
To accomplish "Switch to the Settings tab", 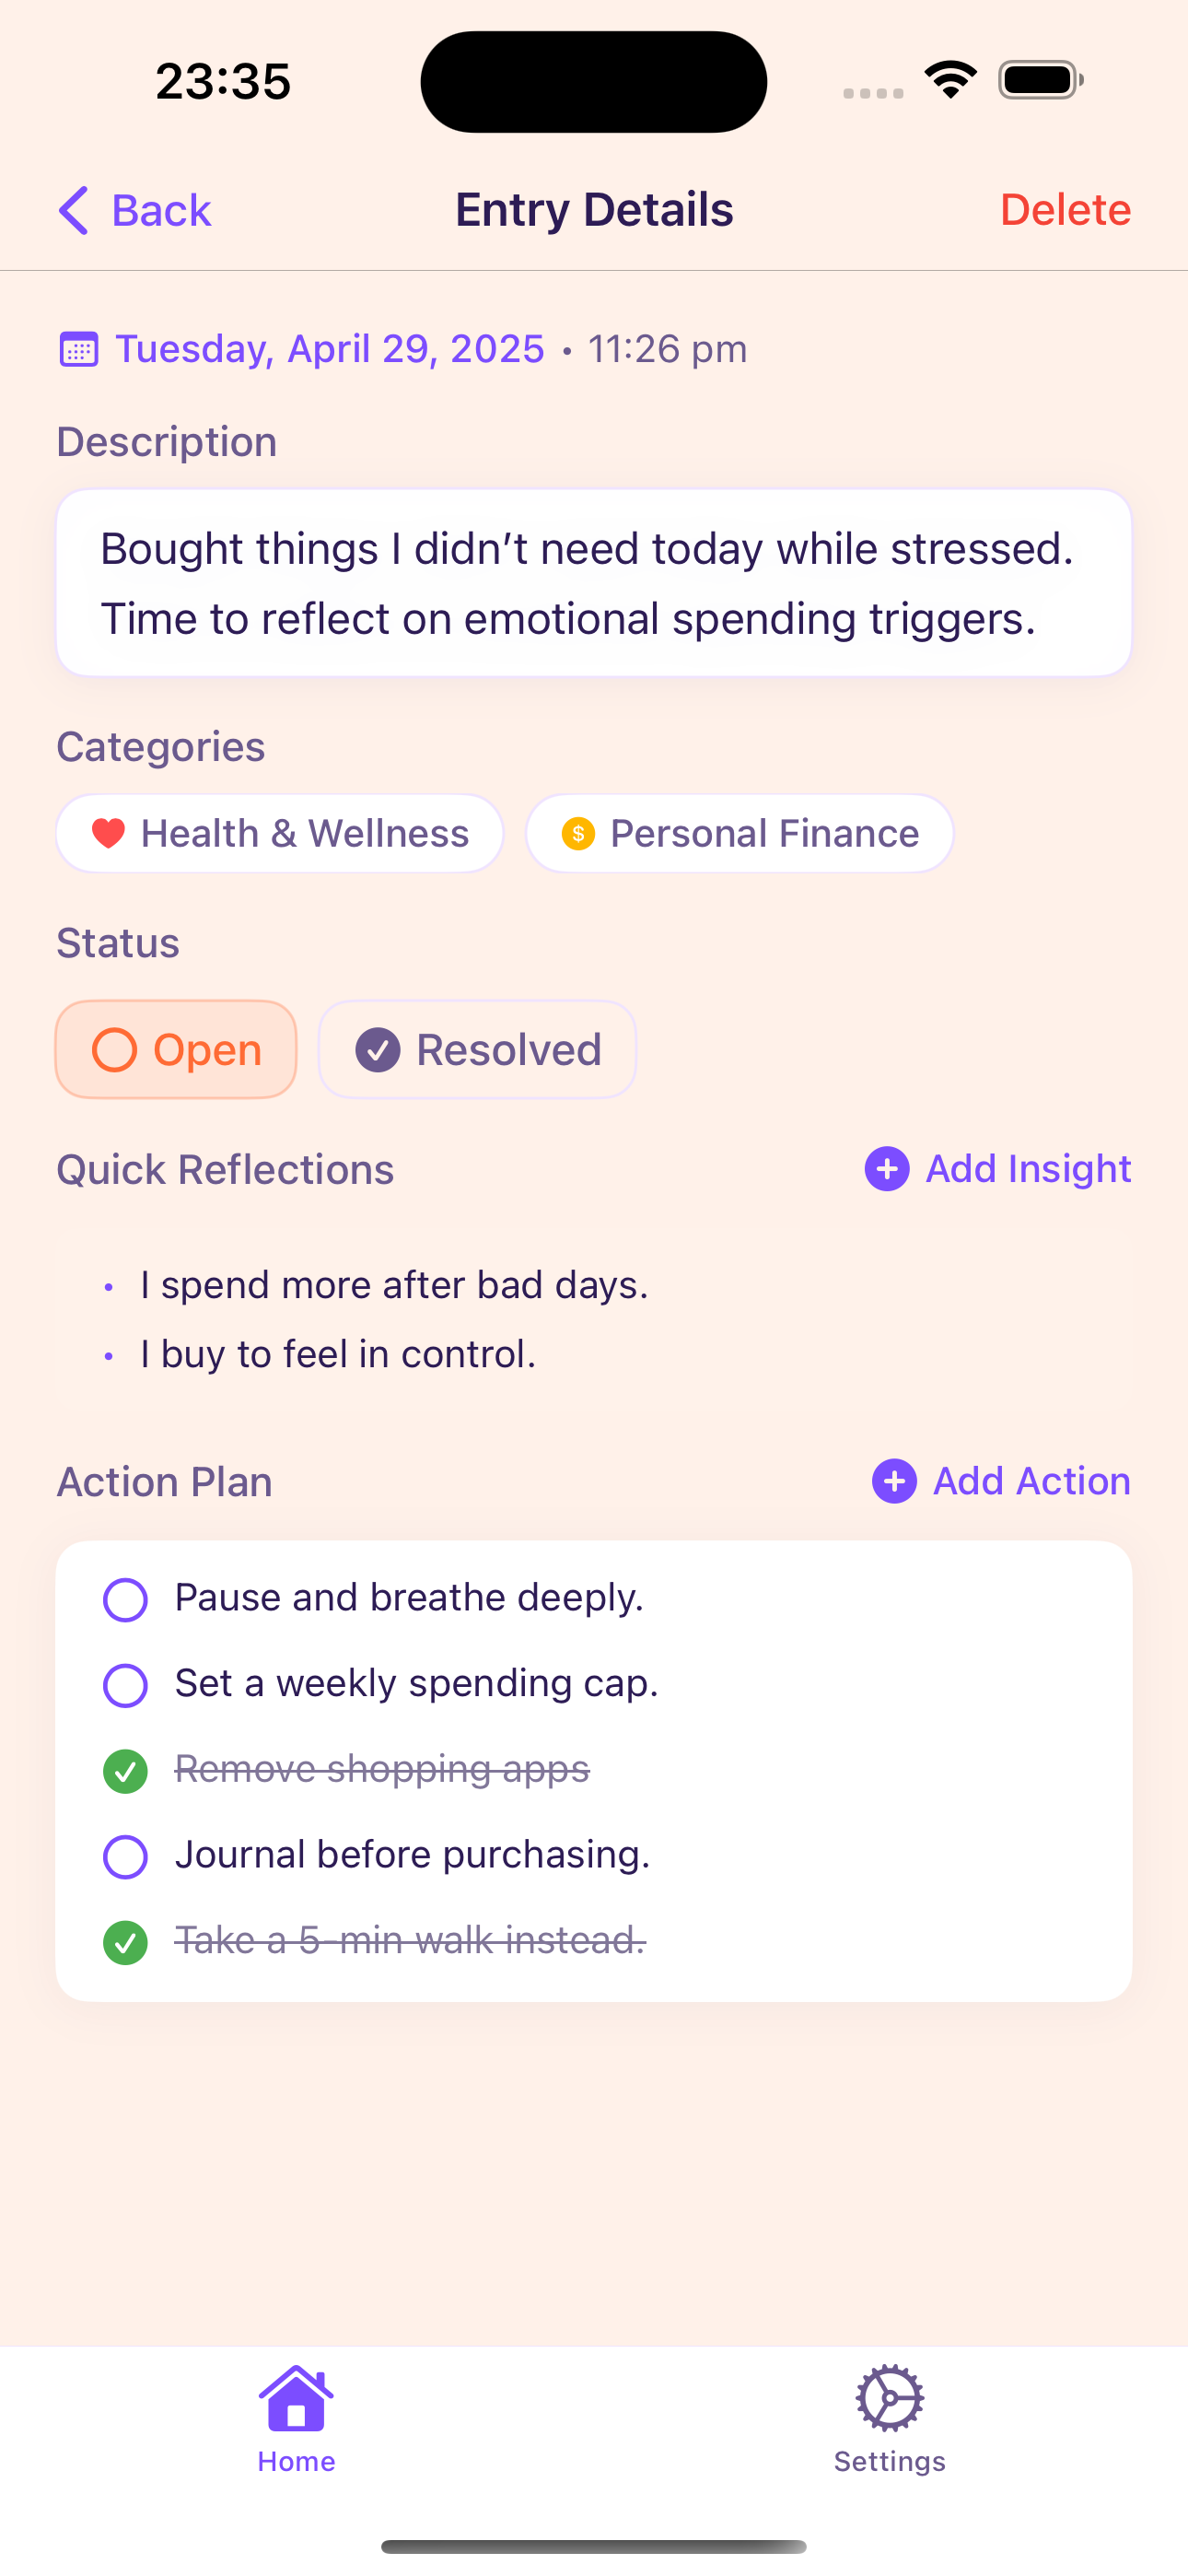I will [x=889, y=2420].
